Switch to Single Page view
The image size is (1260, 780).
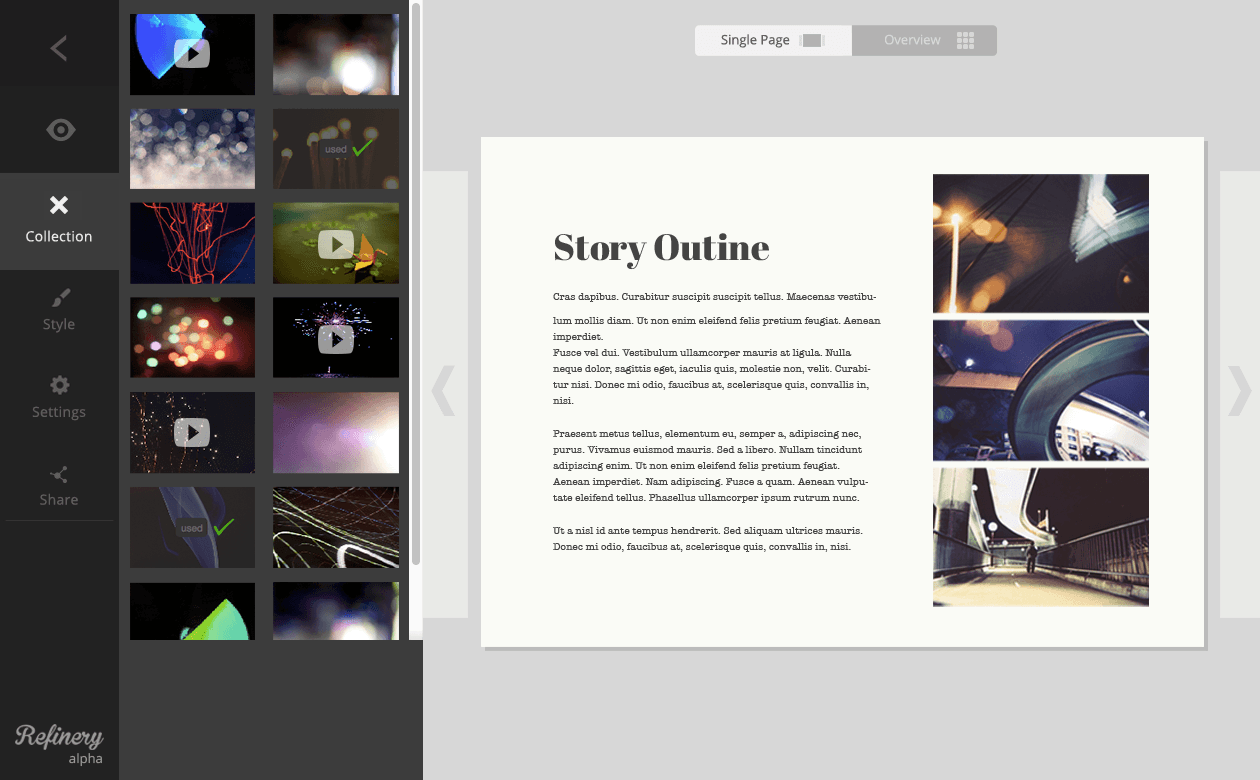[773, 40]
